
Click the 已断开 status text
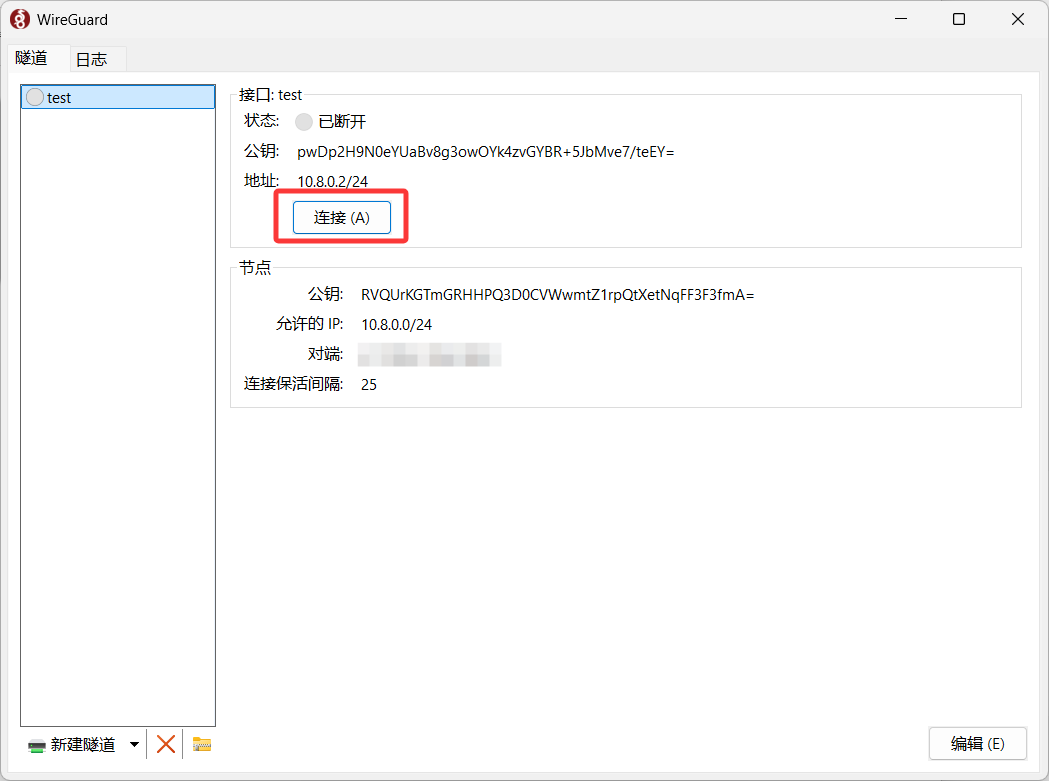pos(342,122)
